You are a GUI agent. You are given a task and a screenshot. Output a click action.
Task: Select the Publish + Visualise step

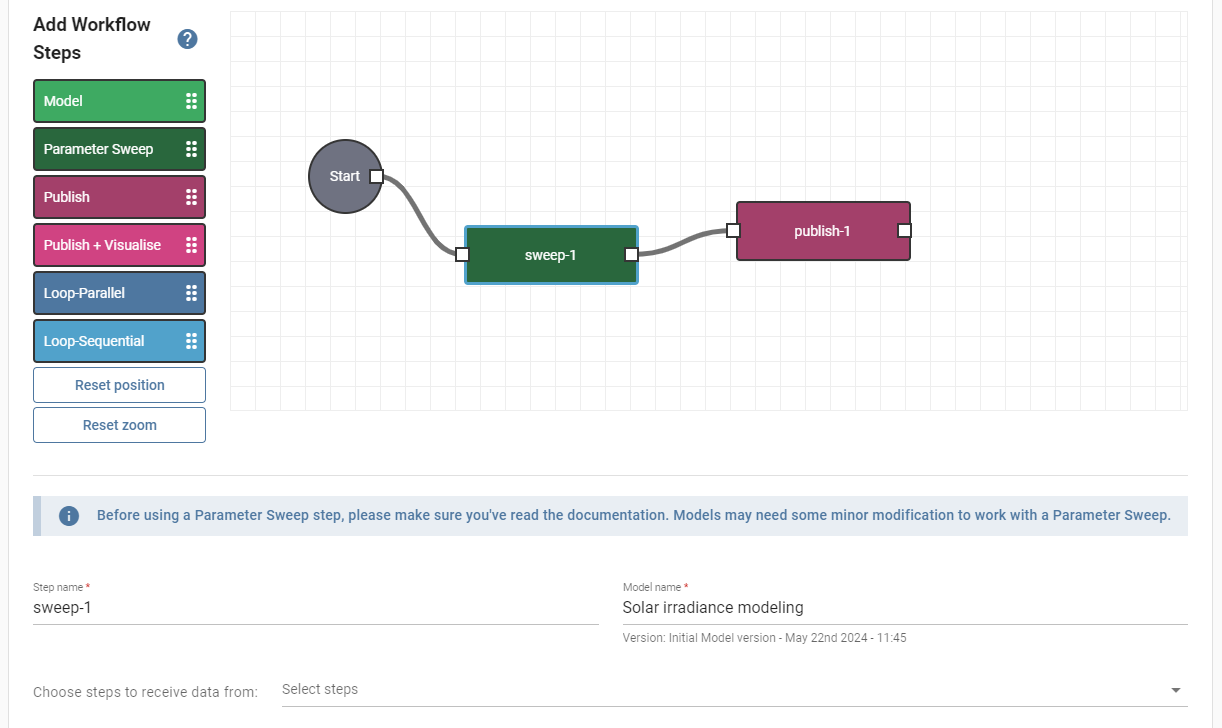(100, 244)
